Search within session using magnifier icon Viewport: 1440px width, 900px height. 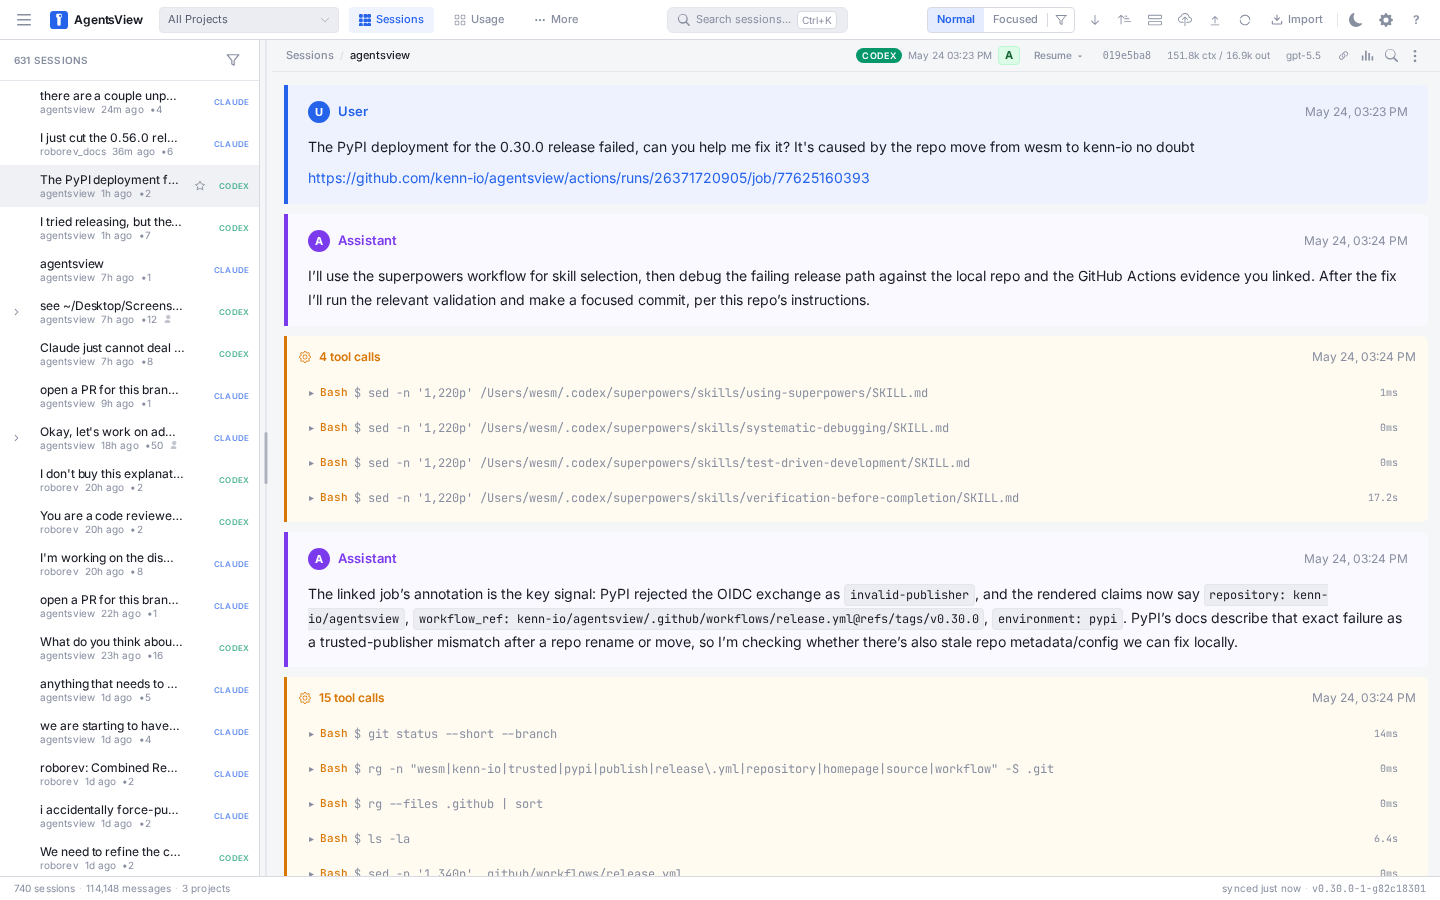click(1391, 56)
